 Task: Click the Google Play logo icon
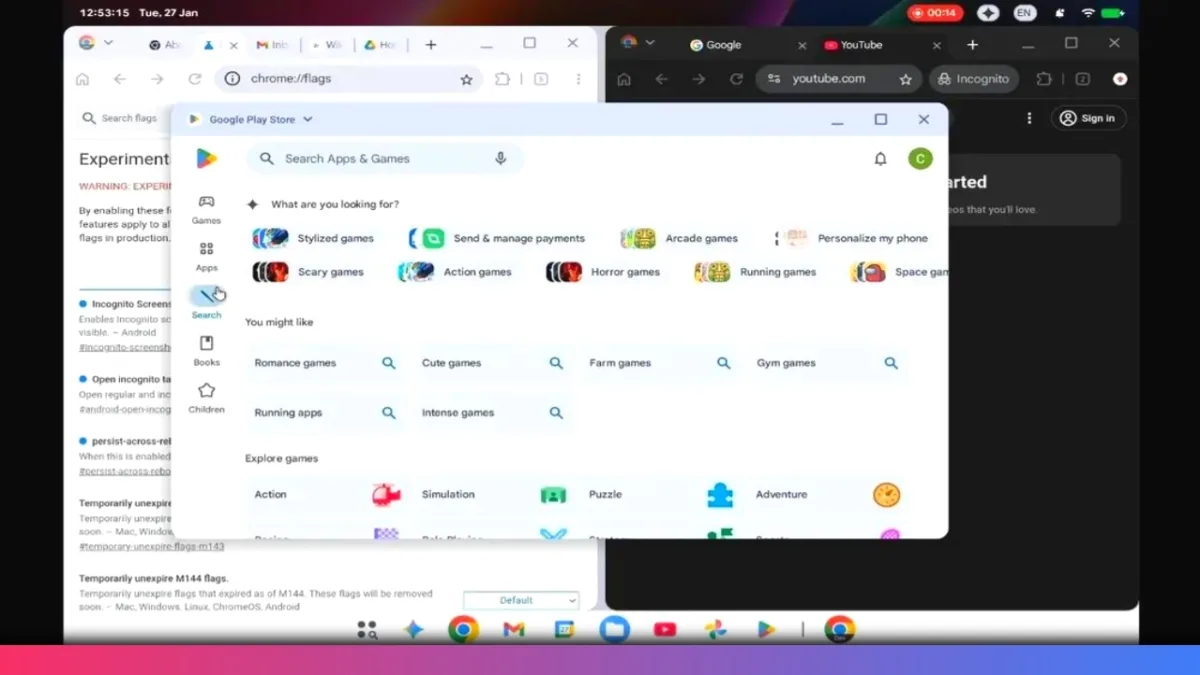(x=206, y=158)
